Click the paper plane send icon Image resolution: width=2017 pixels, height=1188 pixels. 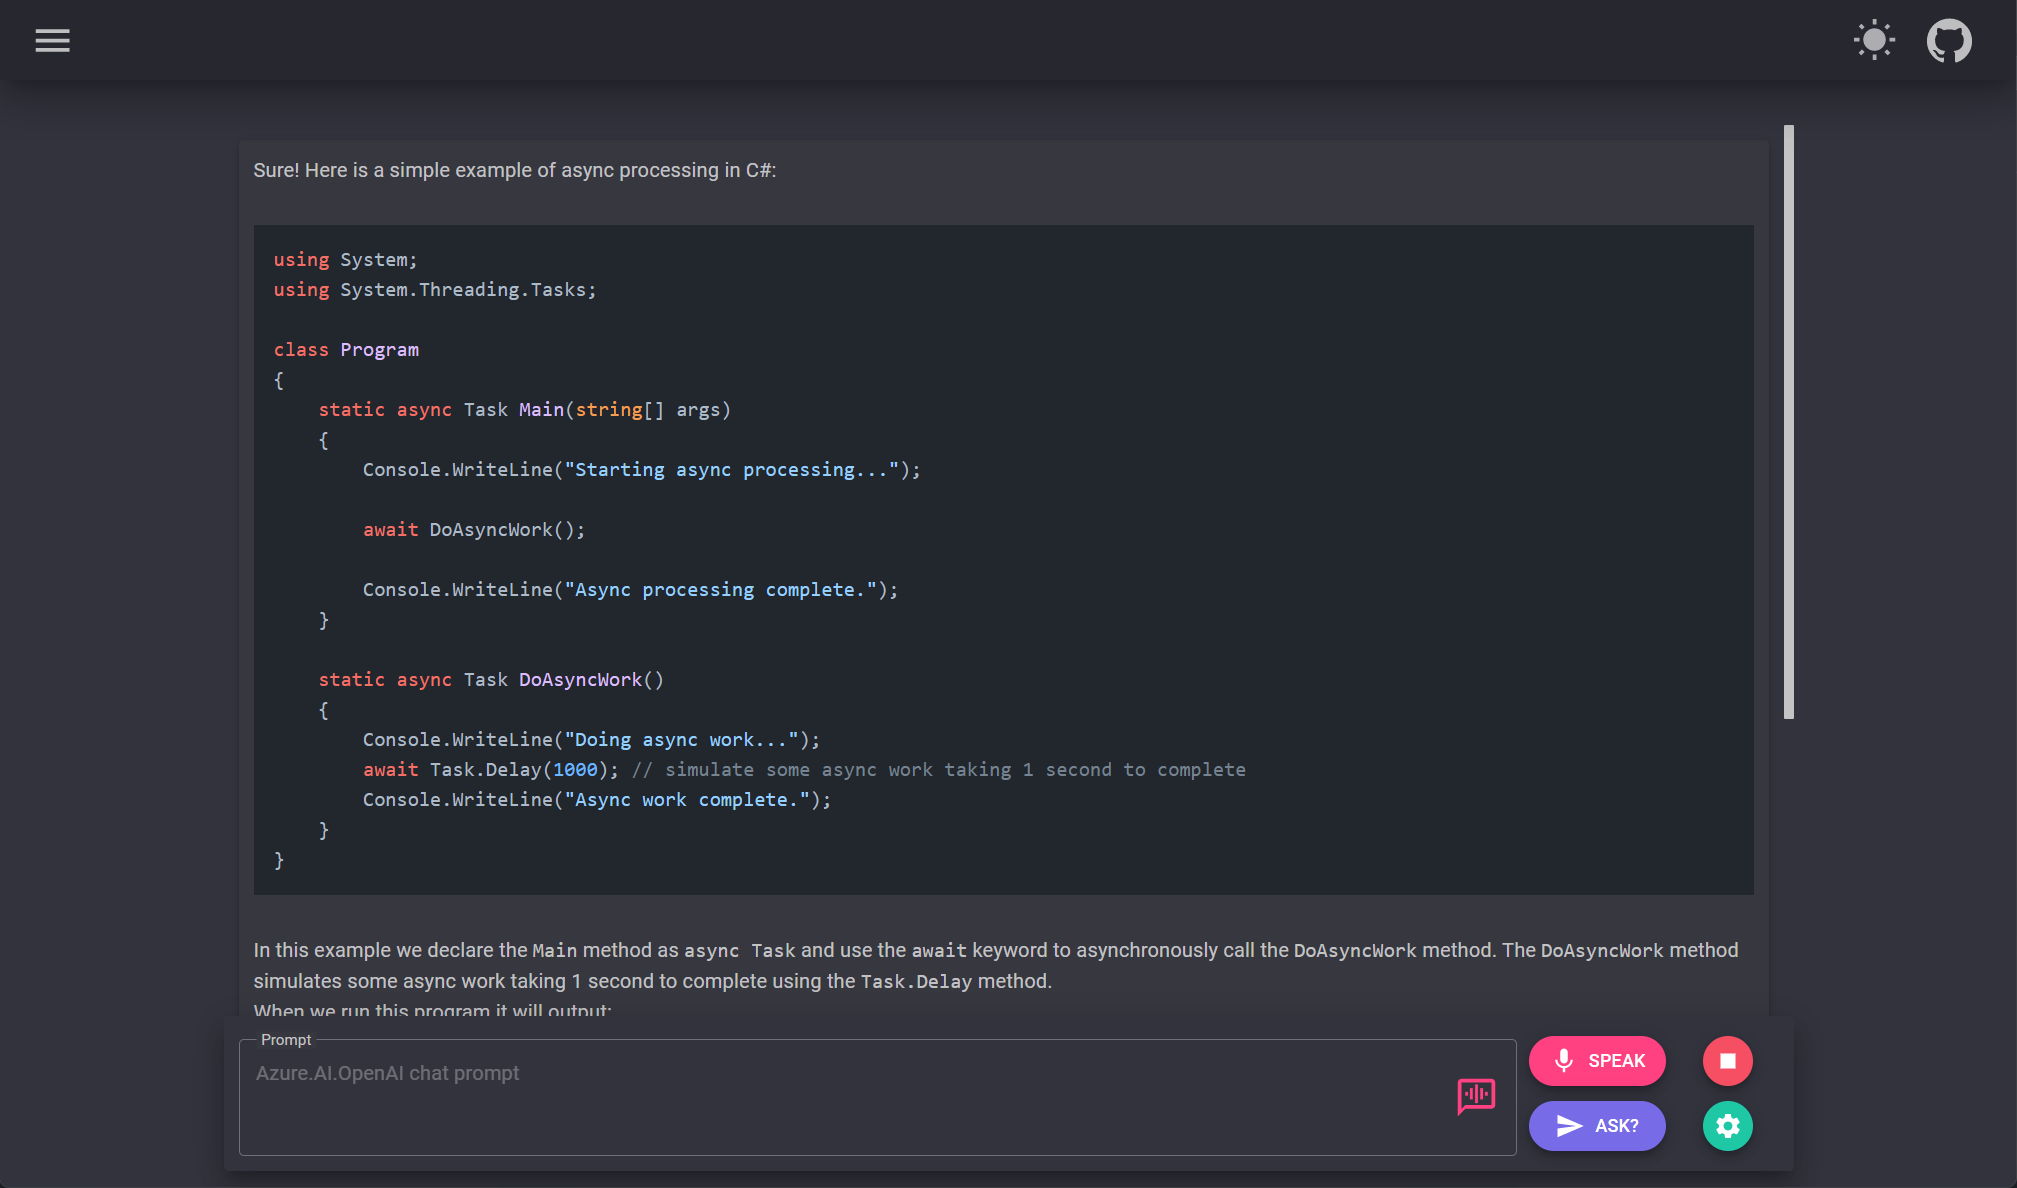[x=1569, y=1126]
